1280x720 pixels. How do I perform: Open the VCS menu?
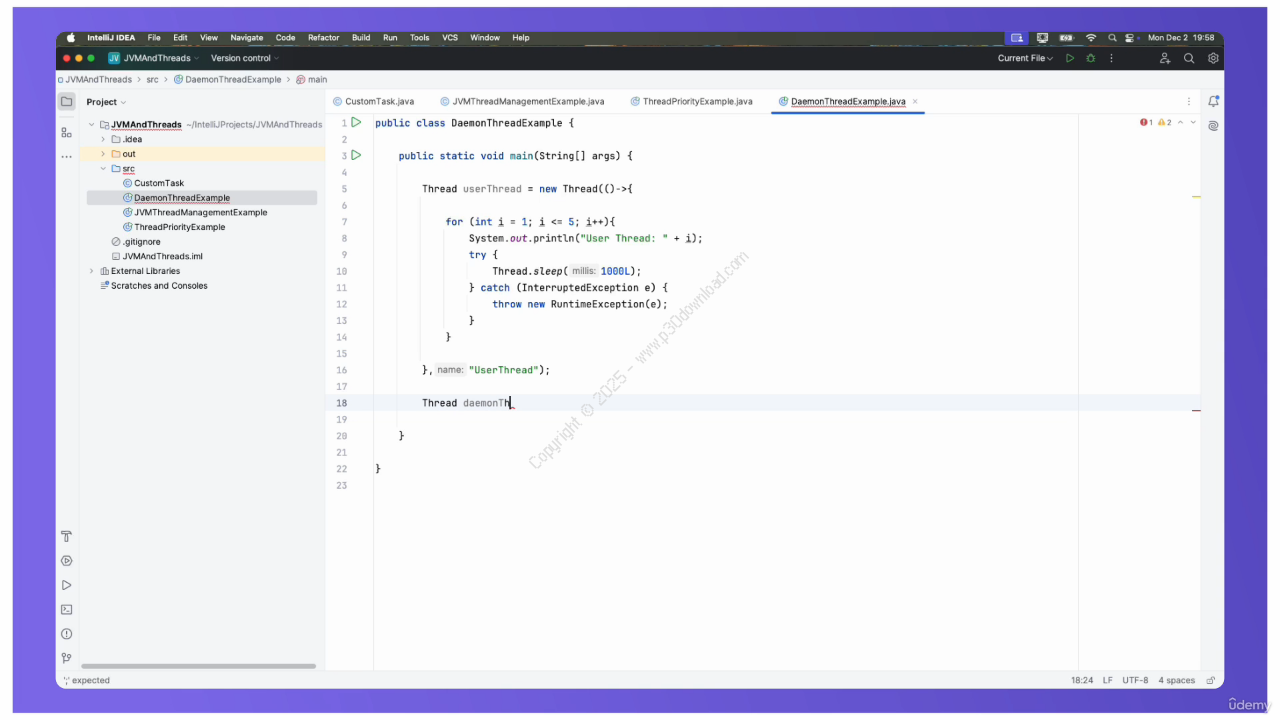[450, 37]
